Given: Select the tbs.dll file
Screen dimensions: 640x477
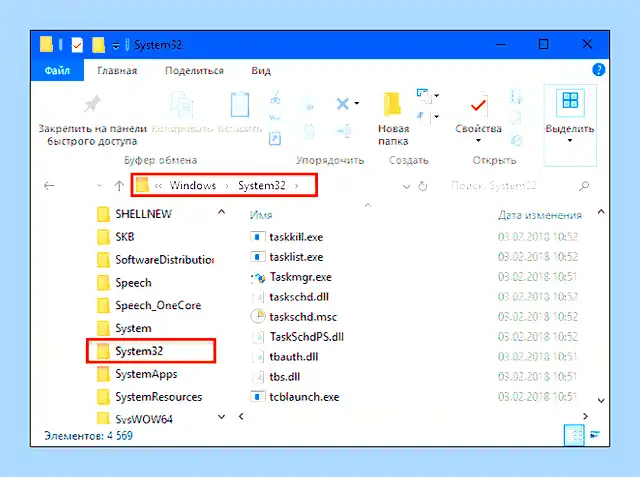Looking at the screenshot, I should 276,377.
